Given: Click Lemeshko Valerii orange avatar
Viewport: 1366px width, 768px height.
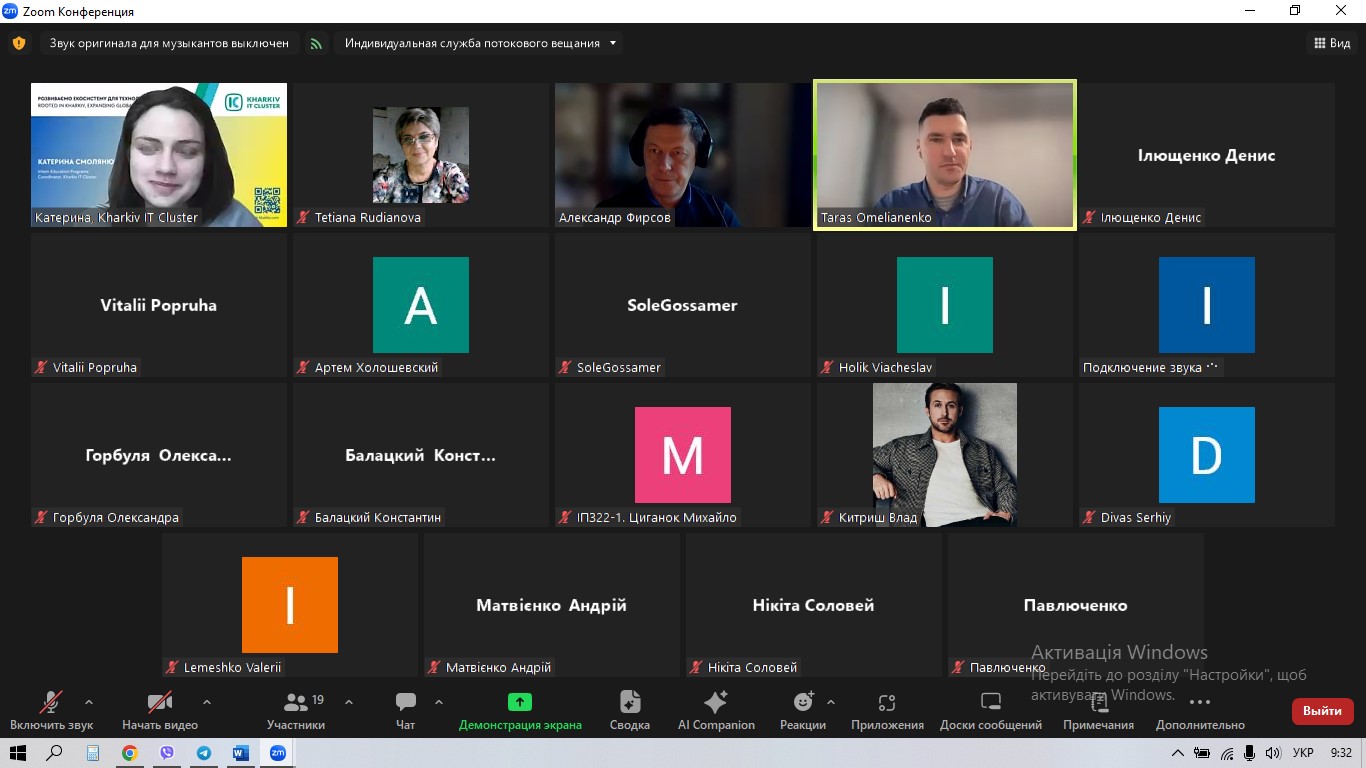Looking at the screenshot, I should tap(290, 605).
